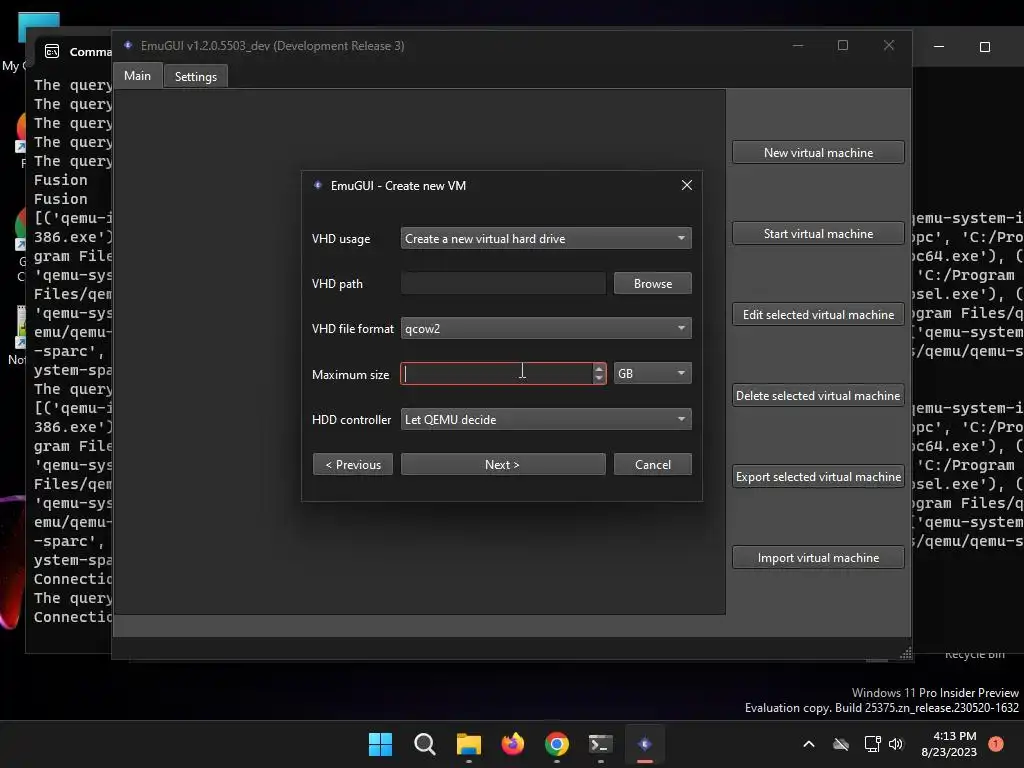The height and width of the screenshot is (768, 1024).
Task: Minimize the Command Prompt window
Action: tap(939, 46)
